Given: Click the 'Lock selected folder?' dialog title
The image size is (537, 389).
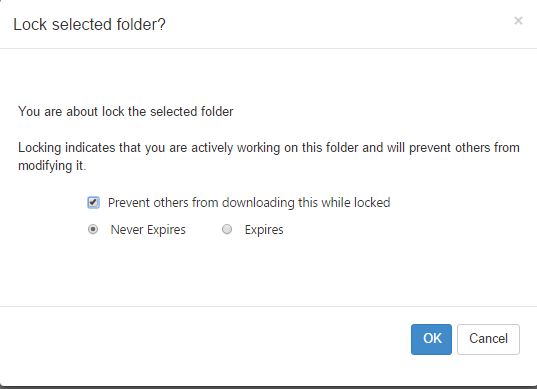Looking at the screenshot, I should pyautogui.click(x=89, y=25).
